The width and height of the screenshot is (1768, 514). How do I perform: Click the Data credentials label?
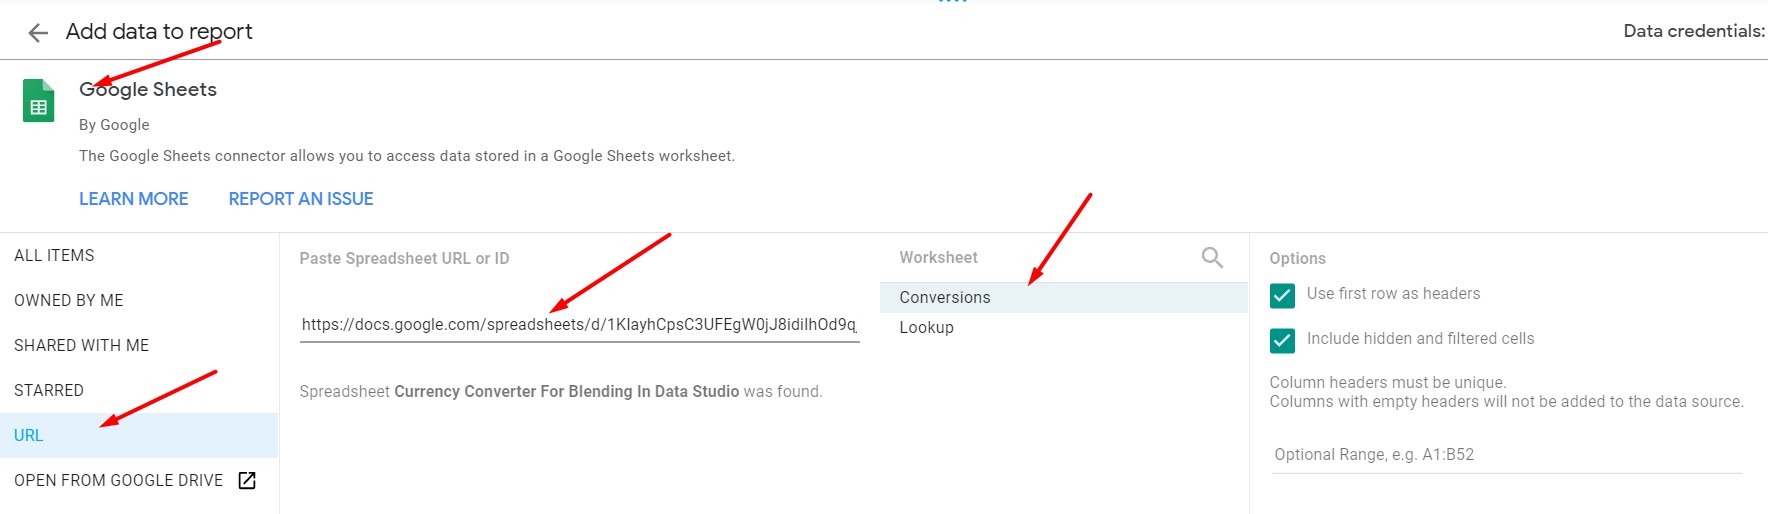point(1694,31)
